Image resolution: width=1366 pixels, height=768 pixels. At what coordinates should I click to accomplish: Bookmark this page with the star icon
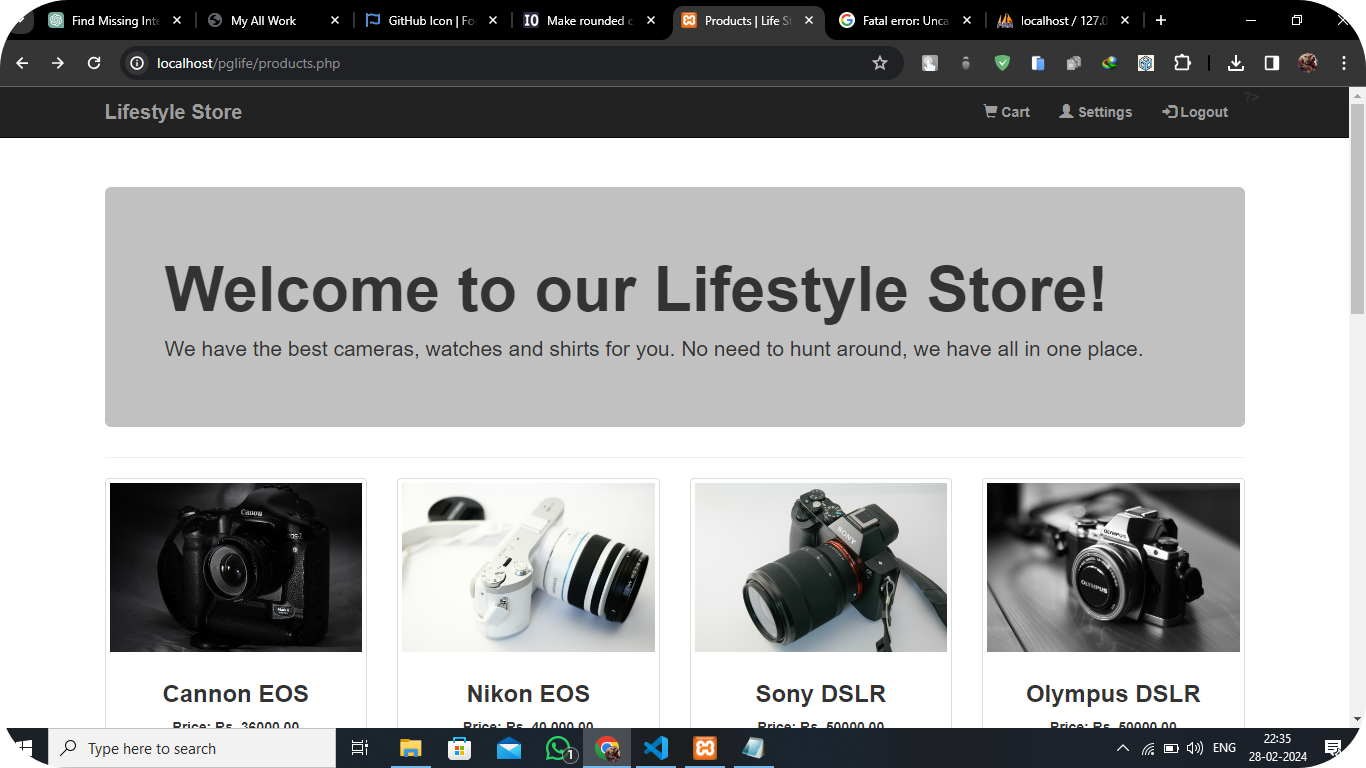pos(880,63)
